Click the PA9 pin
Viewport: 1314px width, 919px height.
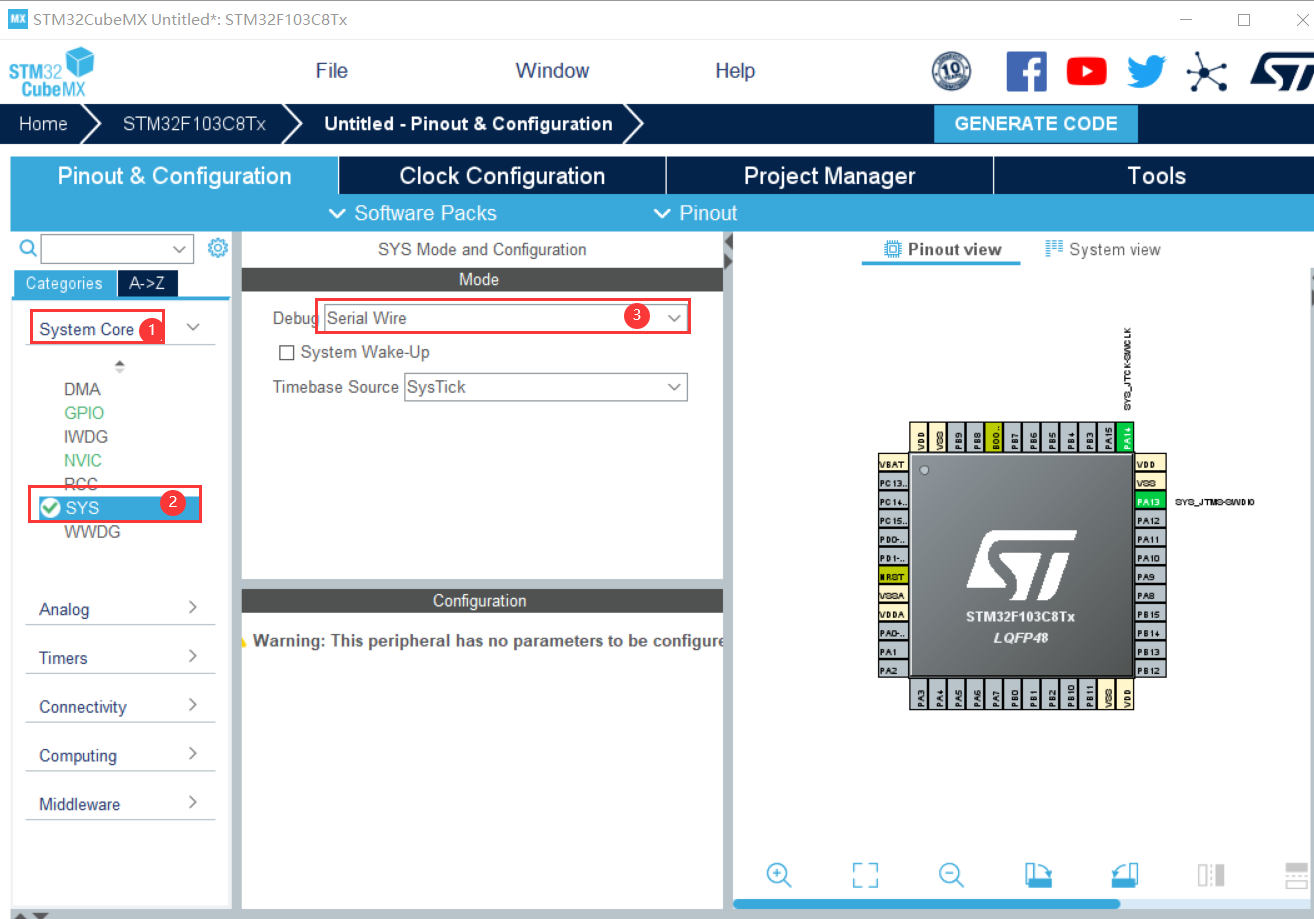1150,577
